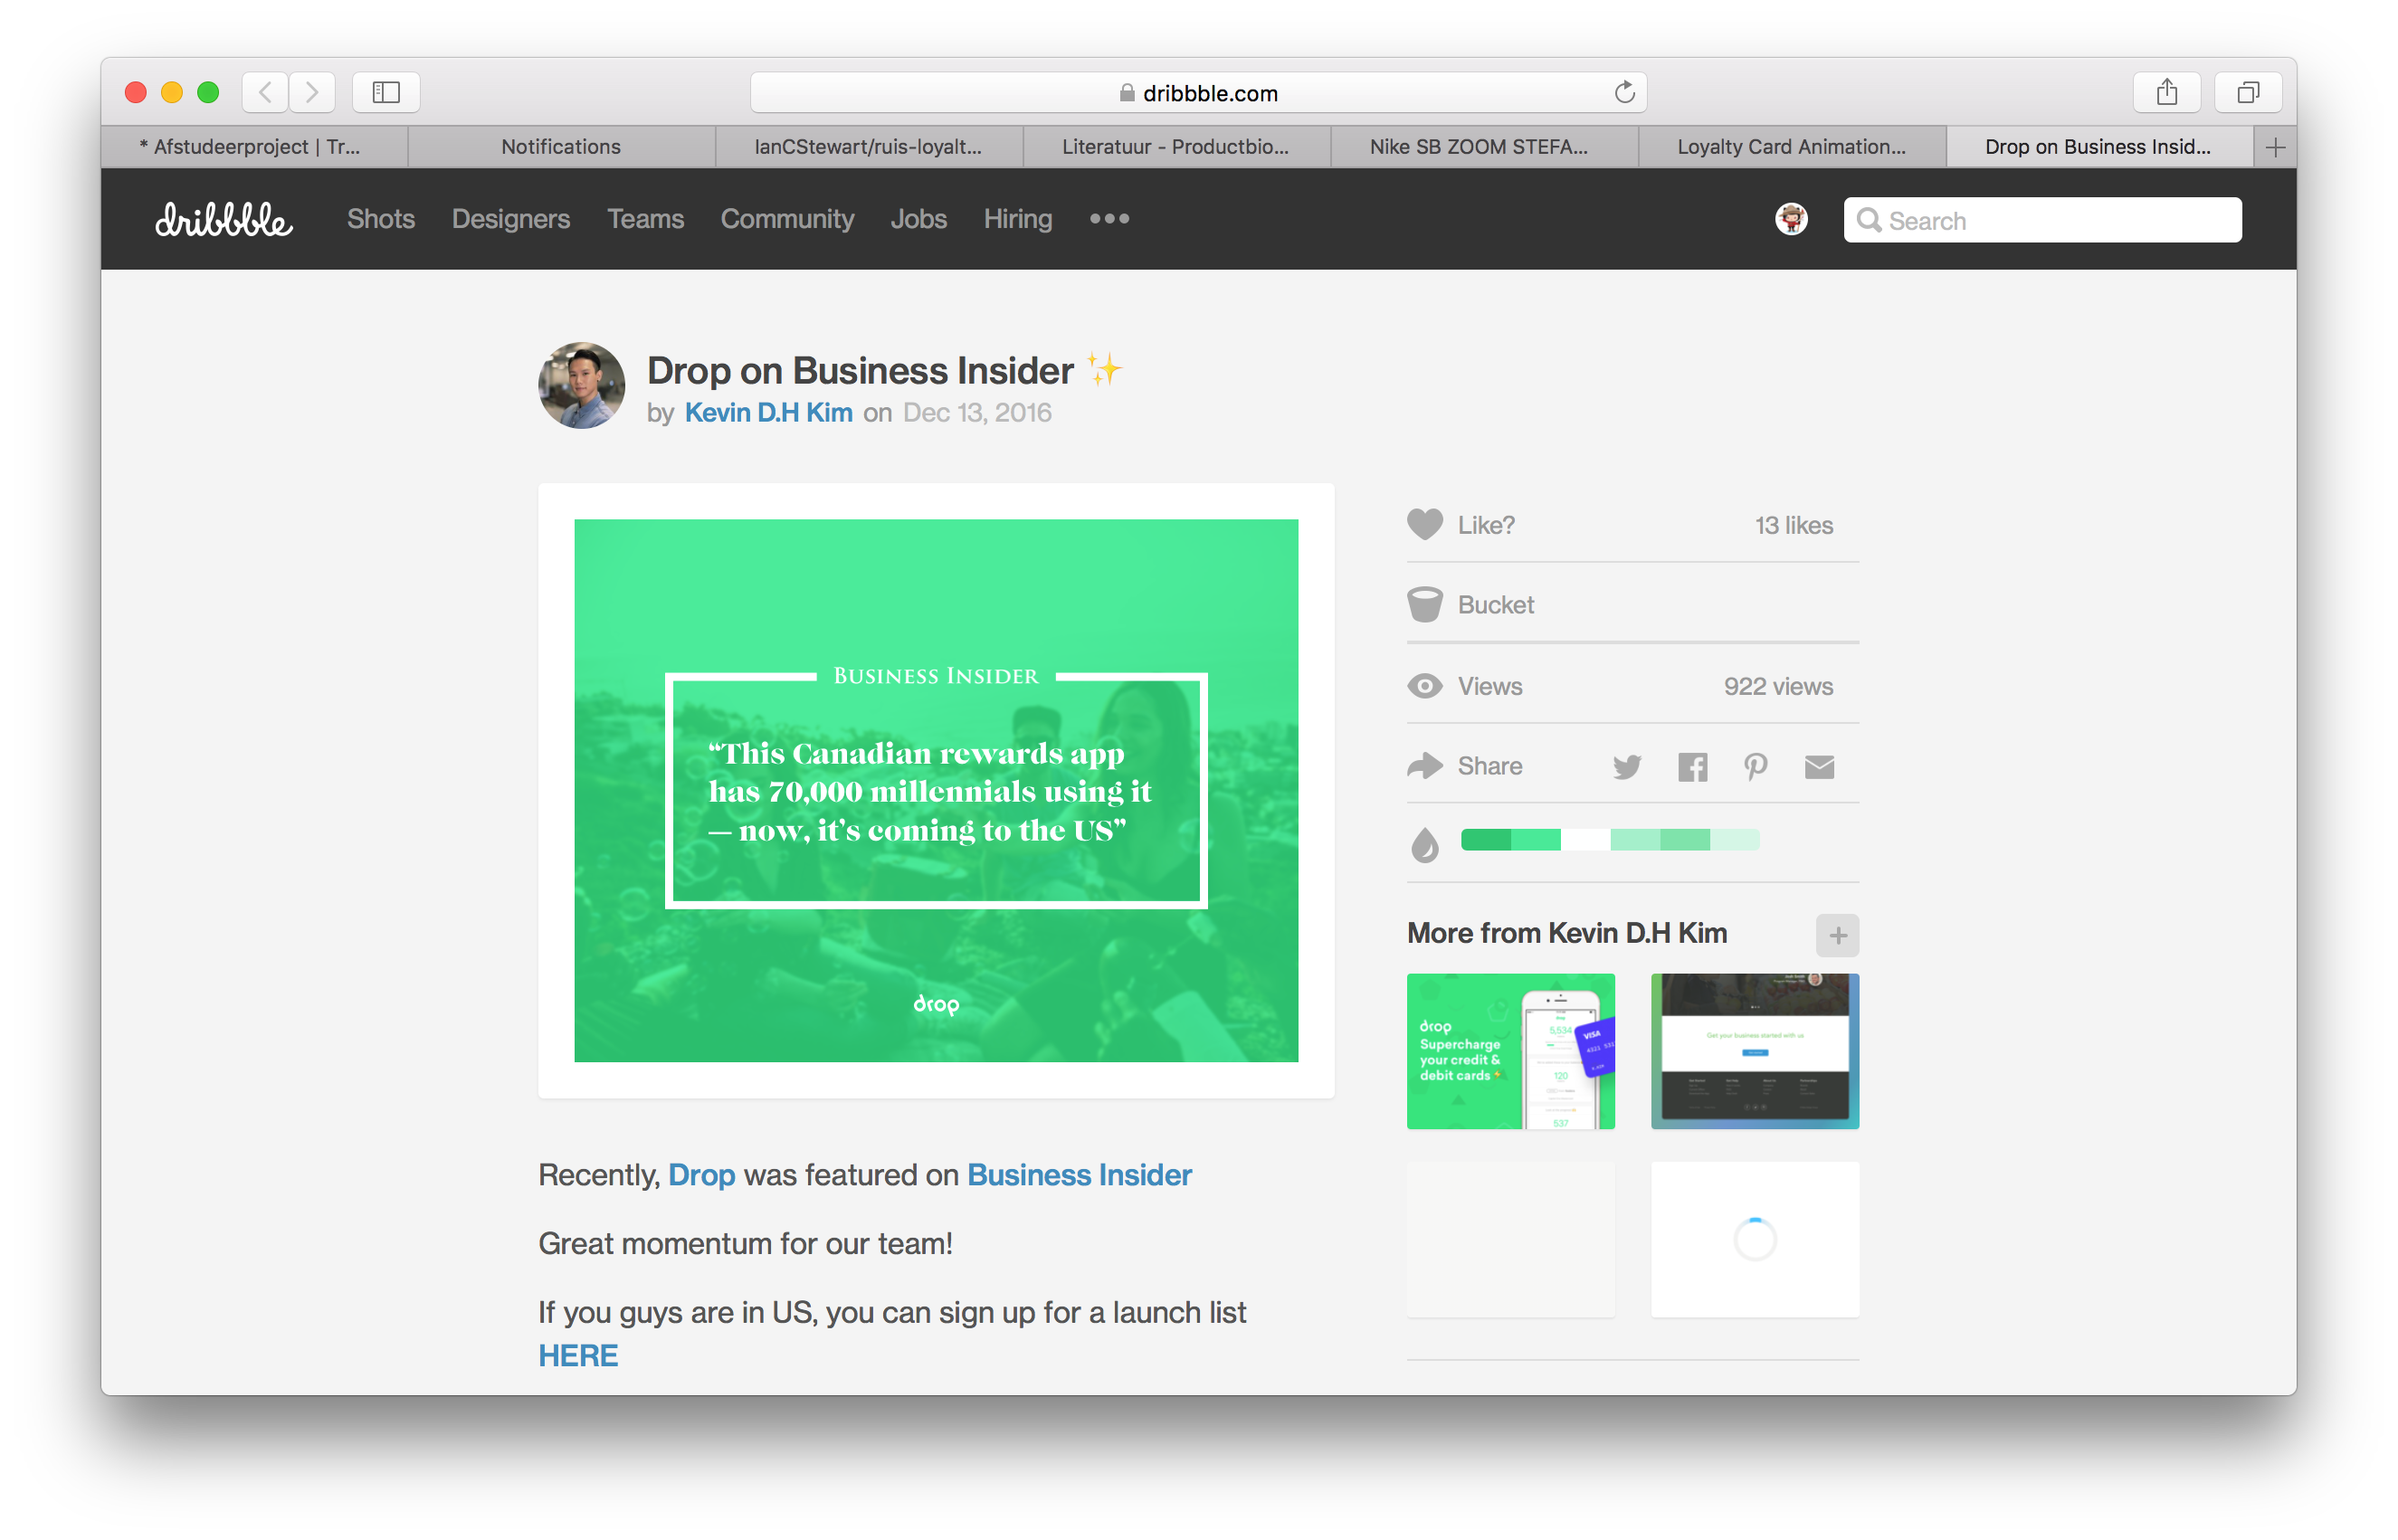Click the Like? label
The height and width of the screenshot is (1540, 2398).
tap(1486, 525)
